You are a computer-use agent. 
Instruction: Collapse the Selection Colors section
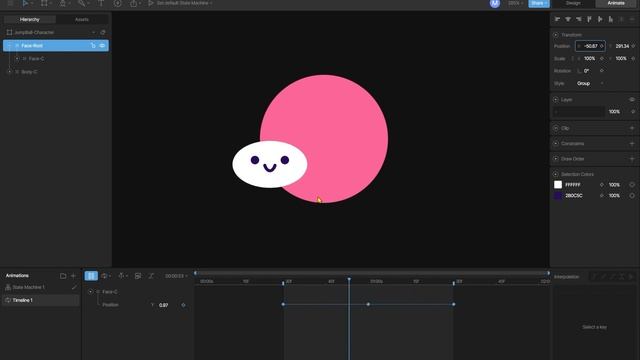pyautogui.click(x=556, y=174)
